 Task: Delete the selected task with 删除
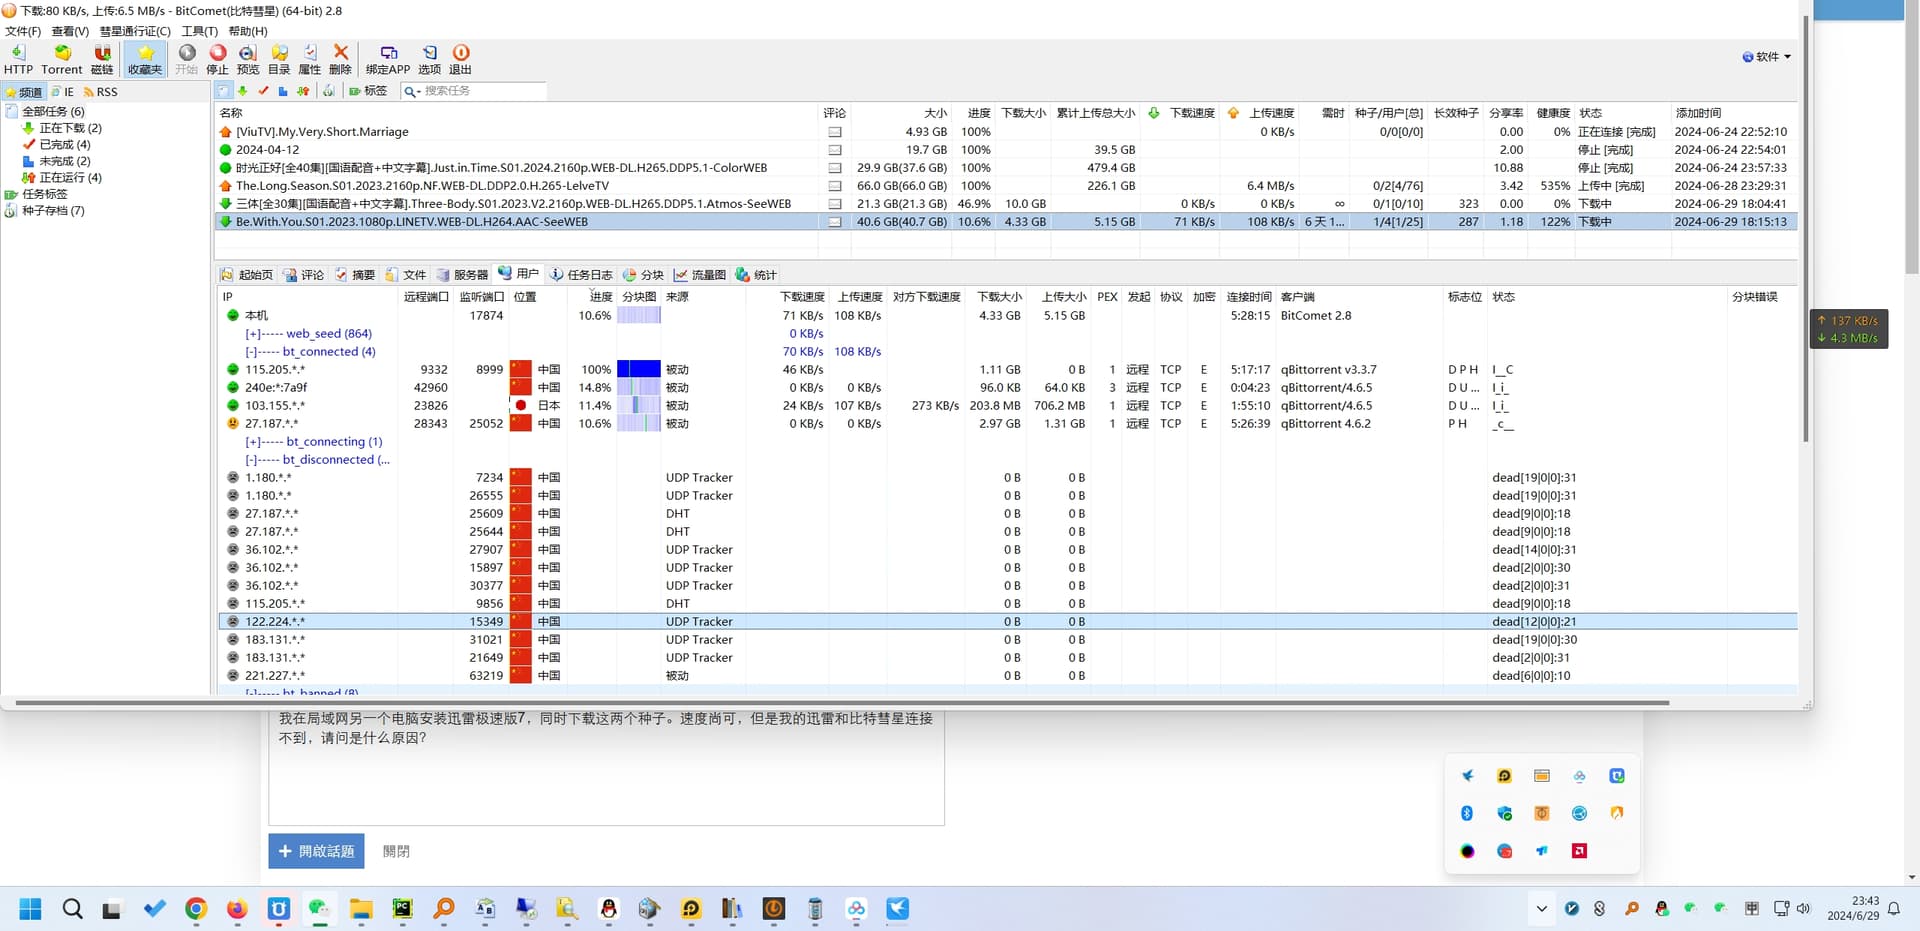340,59
